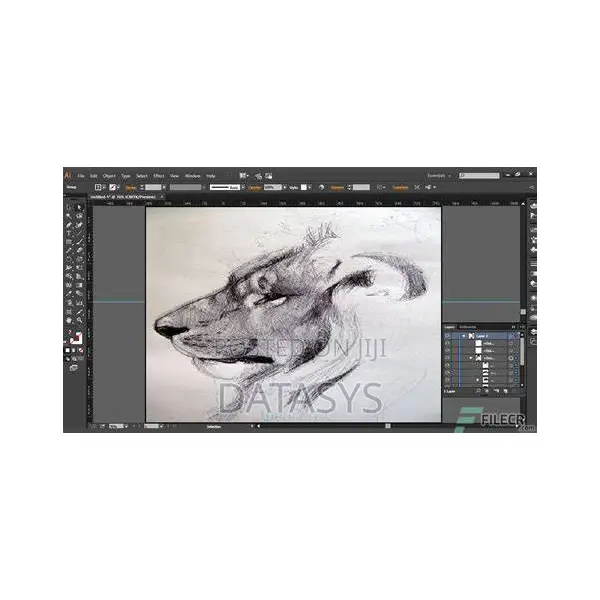
Task: Toggle visibility eye of Layer 1
Action: point(448,336)
